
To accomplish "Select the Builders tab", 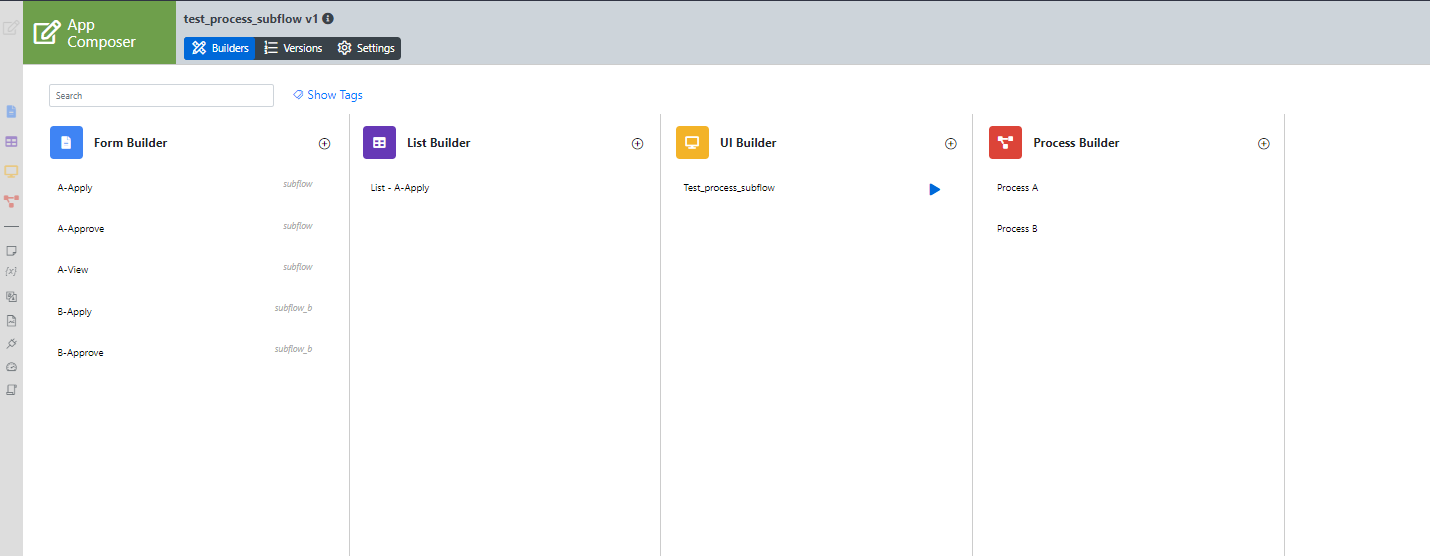I will pos(220,48).
